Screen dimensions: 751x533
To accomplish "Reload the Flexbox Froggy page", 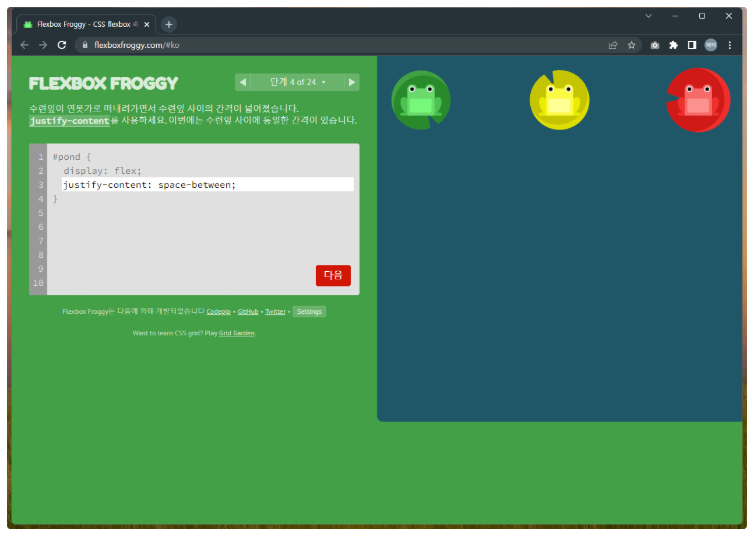I will 62,45.
